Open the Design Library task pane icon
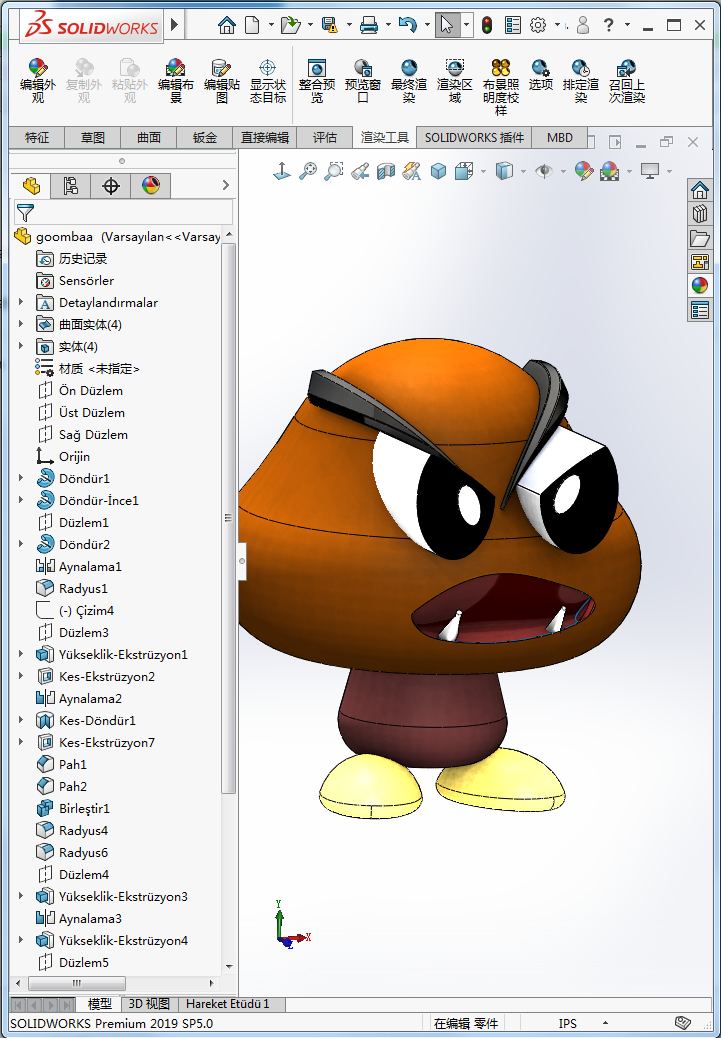The image size is (721, 1038). point(700,214)
